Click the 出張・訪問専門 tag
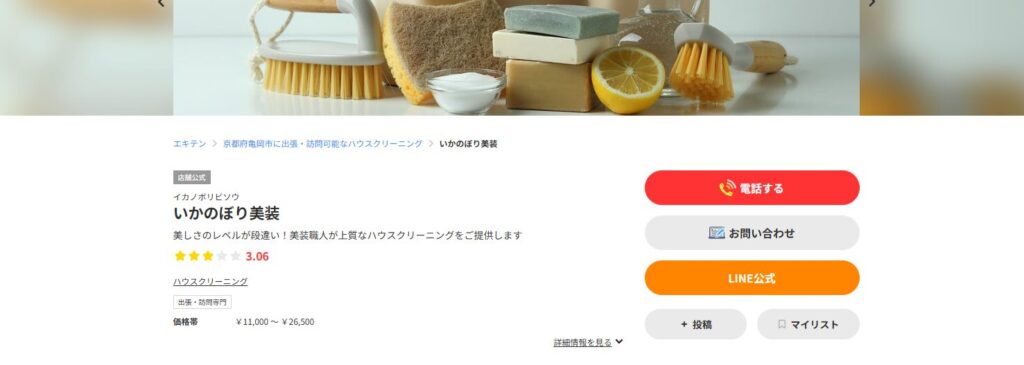Screen dimensions: 1024x365 click(202, 302)
